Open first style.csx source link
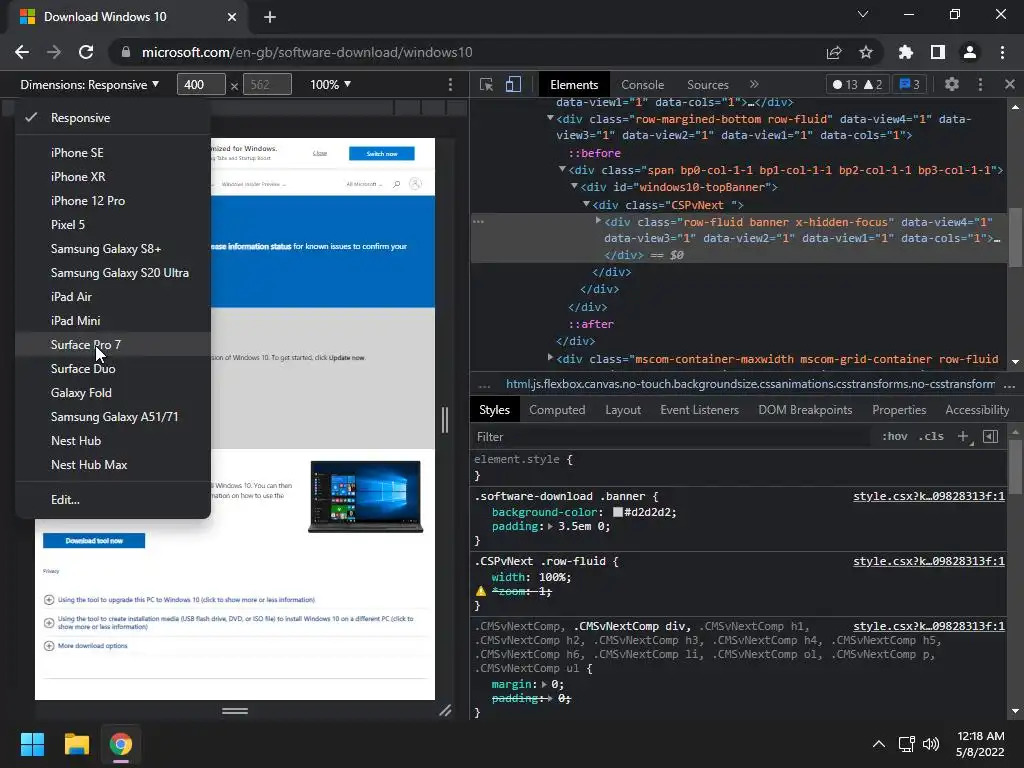 tap(929, 496)
